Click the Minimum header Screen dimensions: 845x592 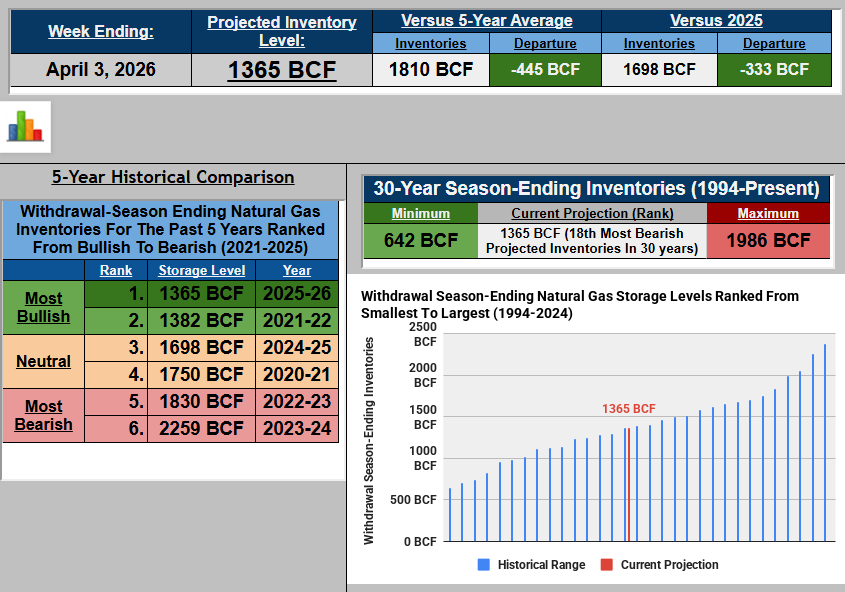click(x=420, y=213)
